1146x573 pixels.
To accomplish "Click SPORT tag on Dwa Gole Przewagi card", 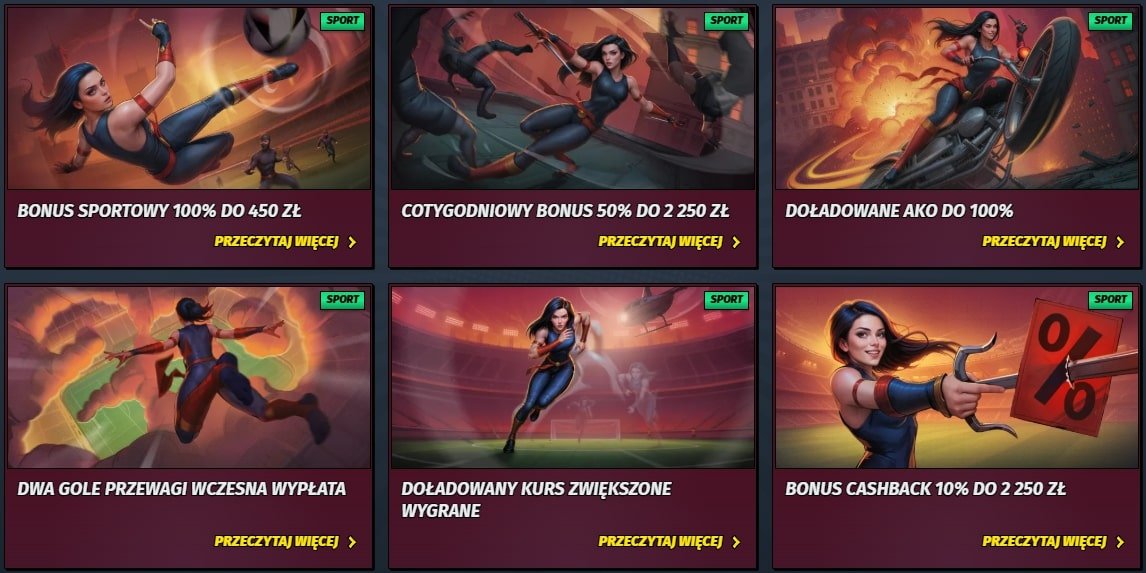I will click(x=342, y=299).
